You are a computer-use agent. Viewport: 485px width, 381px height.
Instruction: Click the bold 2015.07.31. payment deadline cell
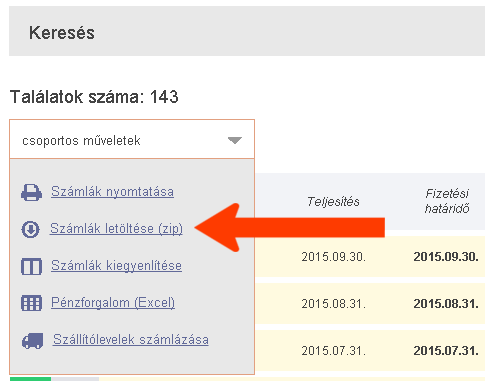[x=446, y=351]
